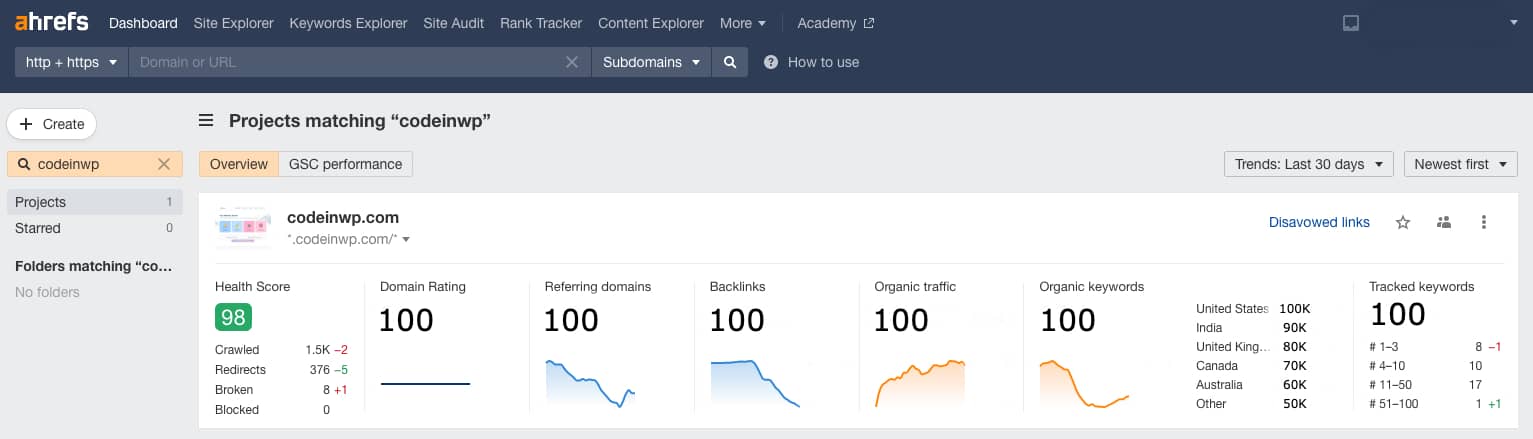Click the Other 50K row

[x=1253, y=404]
